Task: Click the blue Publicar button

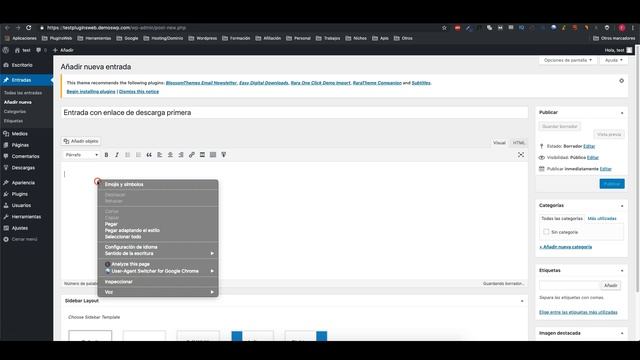Action: 612,184
